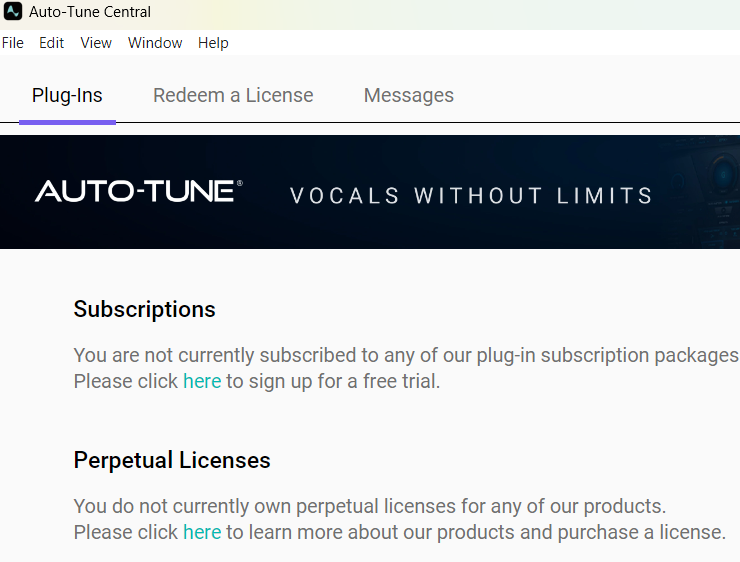Switch to the Redeem a License tab
The height and width of the screenshot is (562, 740).
click(233, 96)
